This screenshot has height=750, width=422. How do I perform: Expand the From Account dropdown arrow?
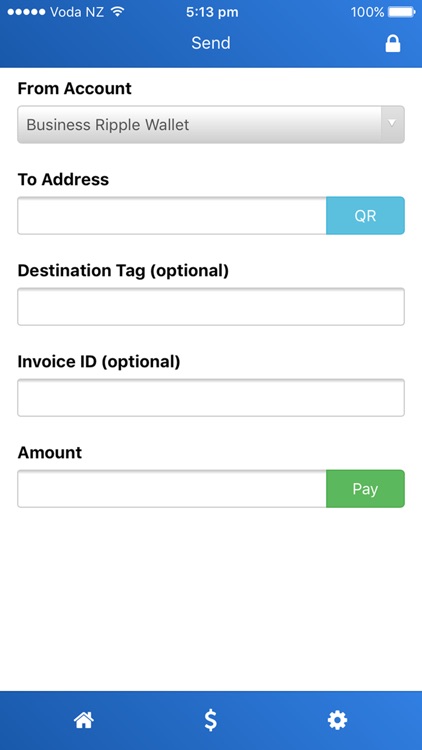[392, 124]
